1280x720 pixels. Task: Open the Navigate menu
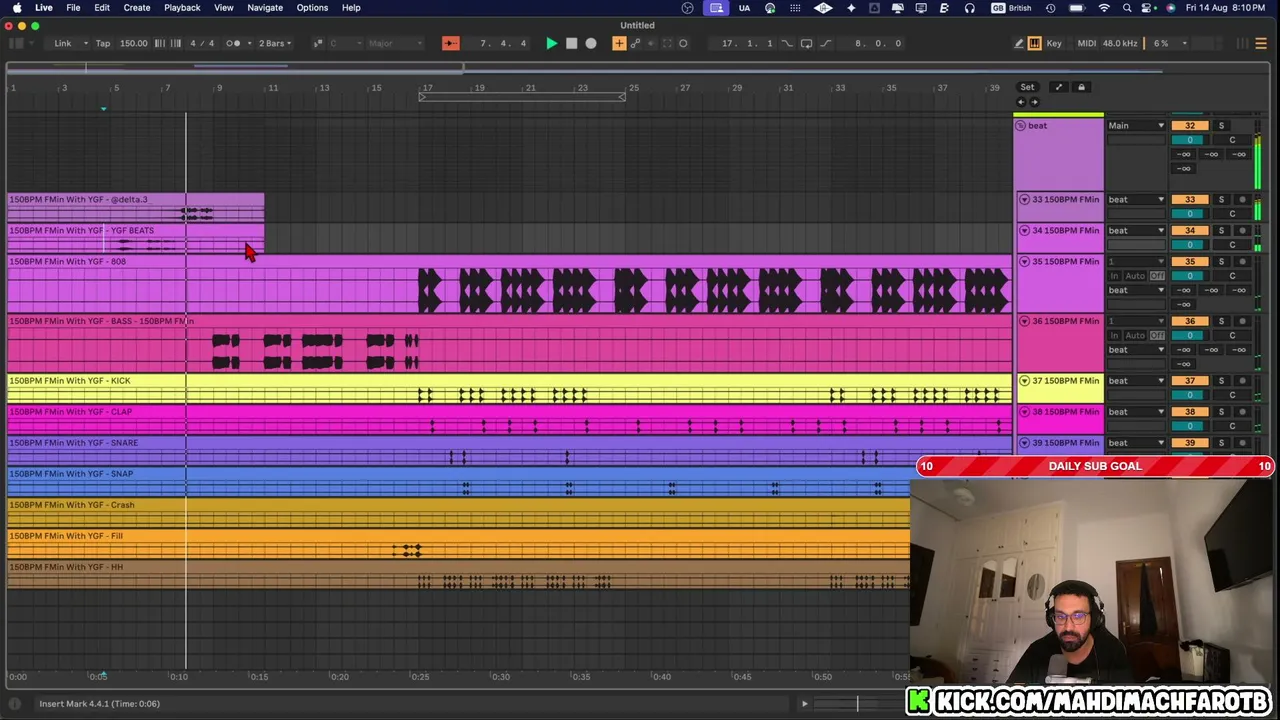point(265,8)
